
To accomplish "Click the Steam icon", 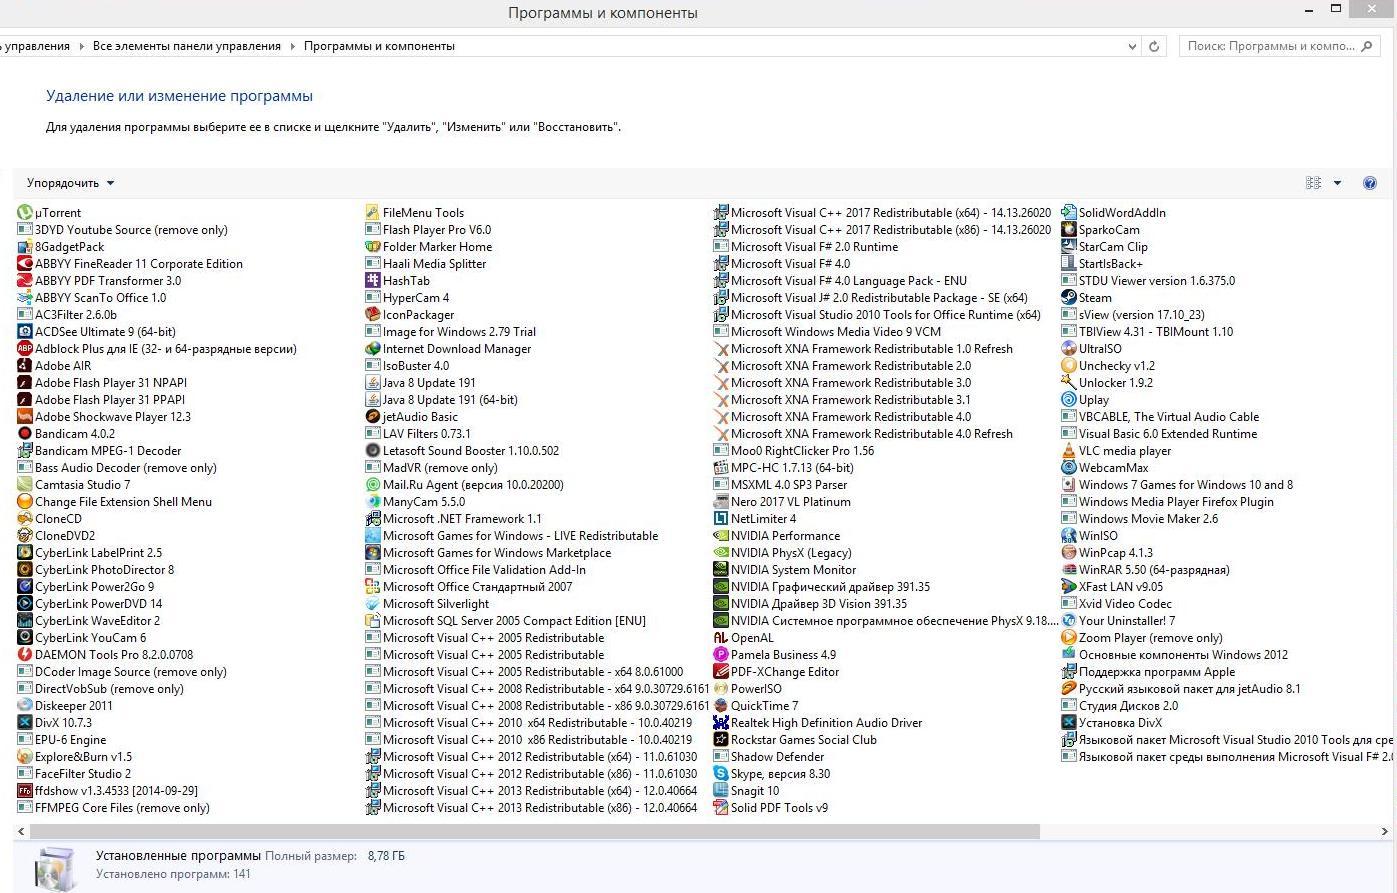I will (x=1069, y=297).
